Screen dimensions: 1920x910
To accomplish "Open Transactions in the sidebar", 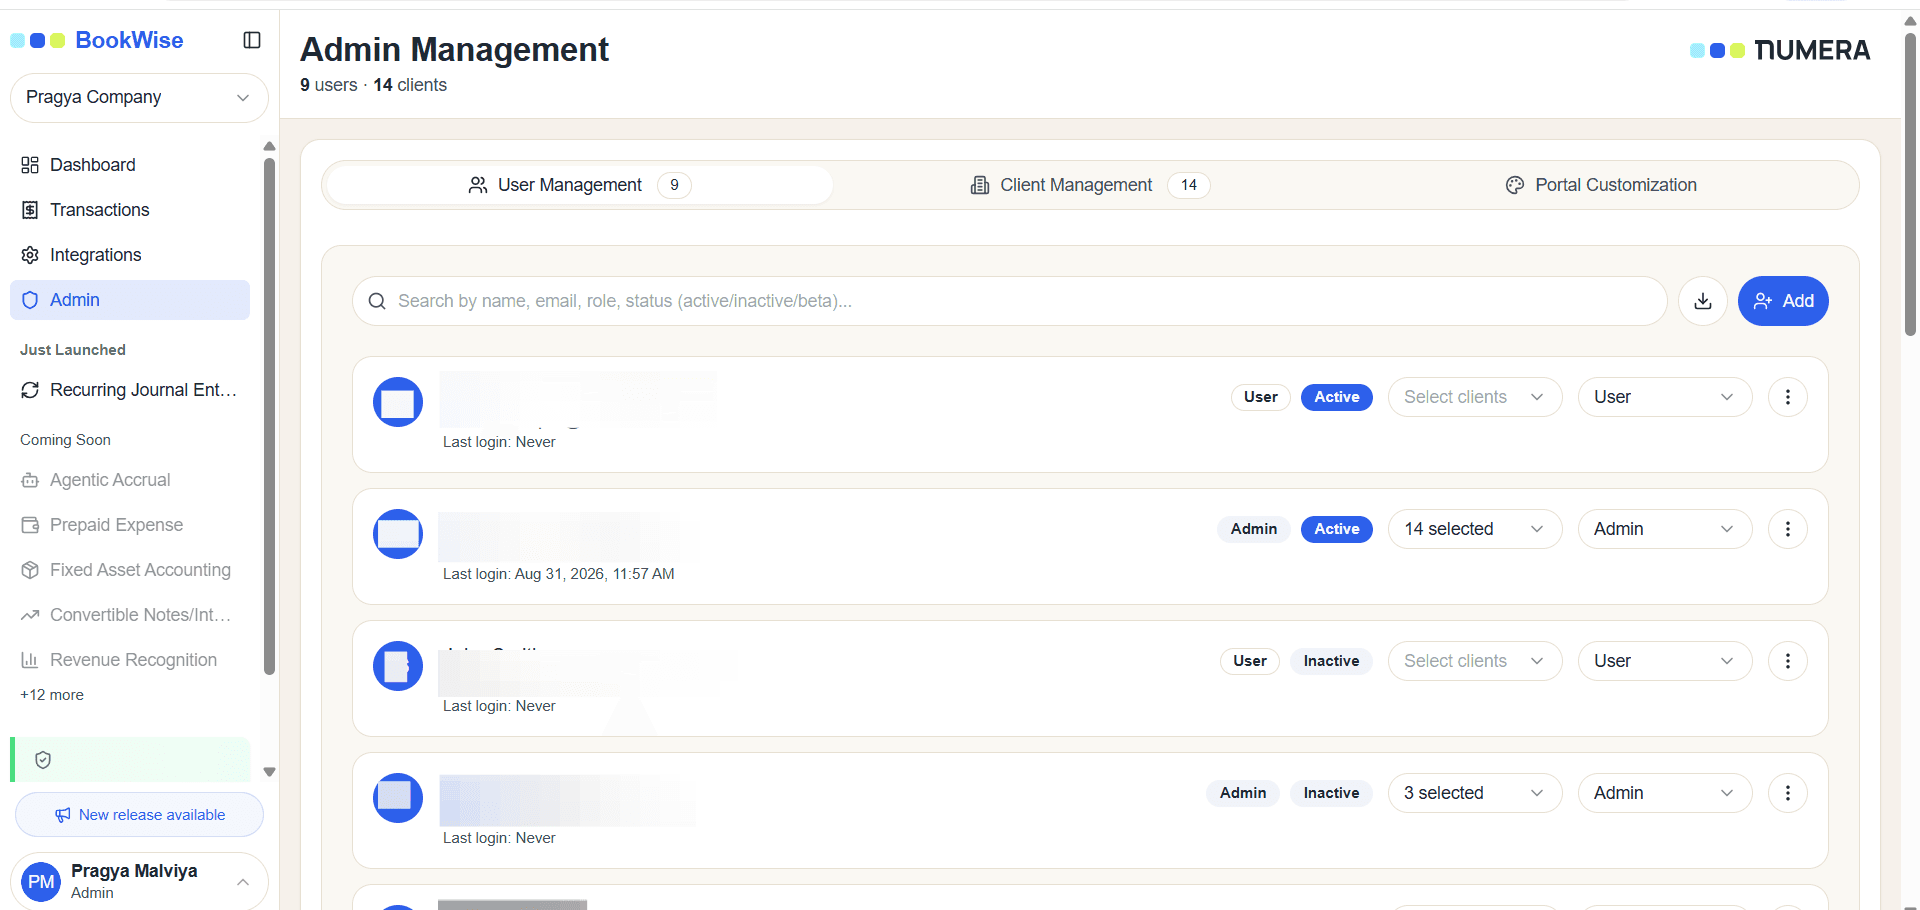I will pos(130,210).
